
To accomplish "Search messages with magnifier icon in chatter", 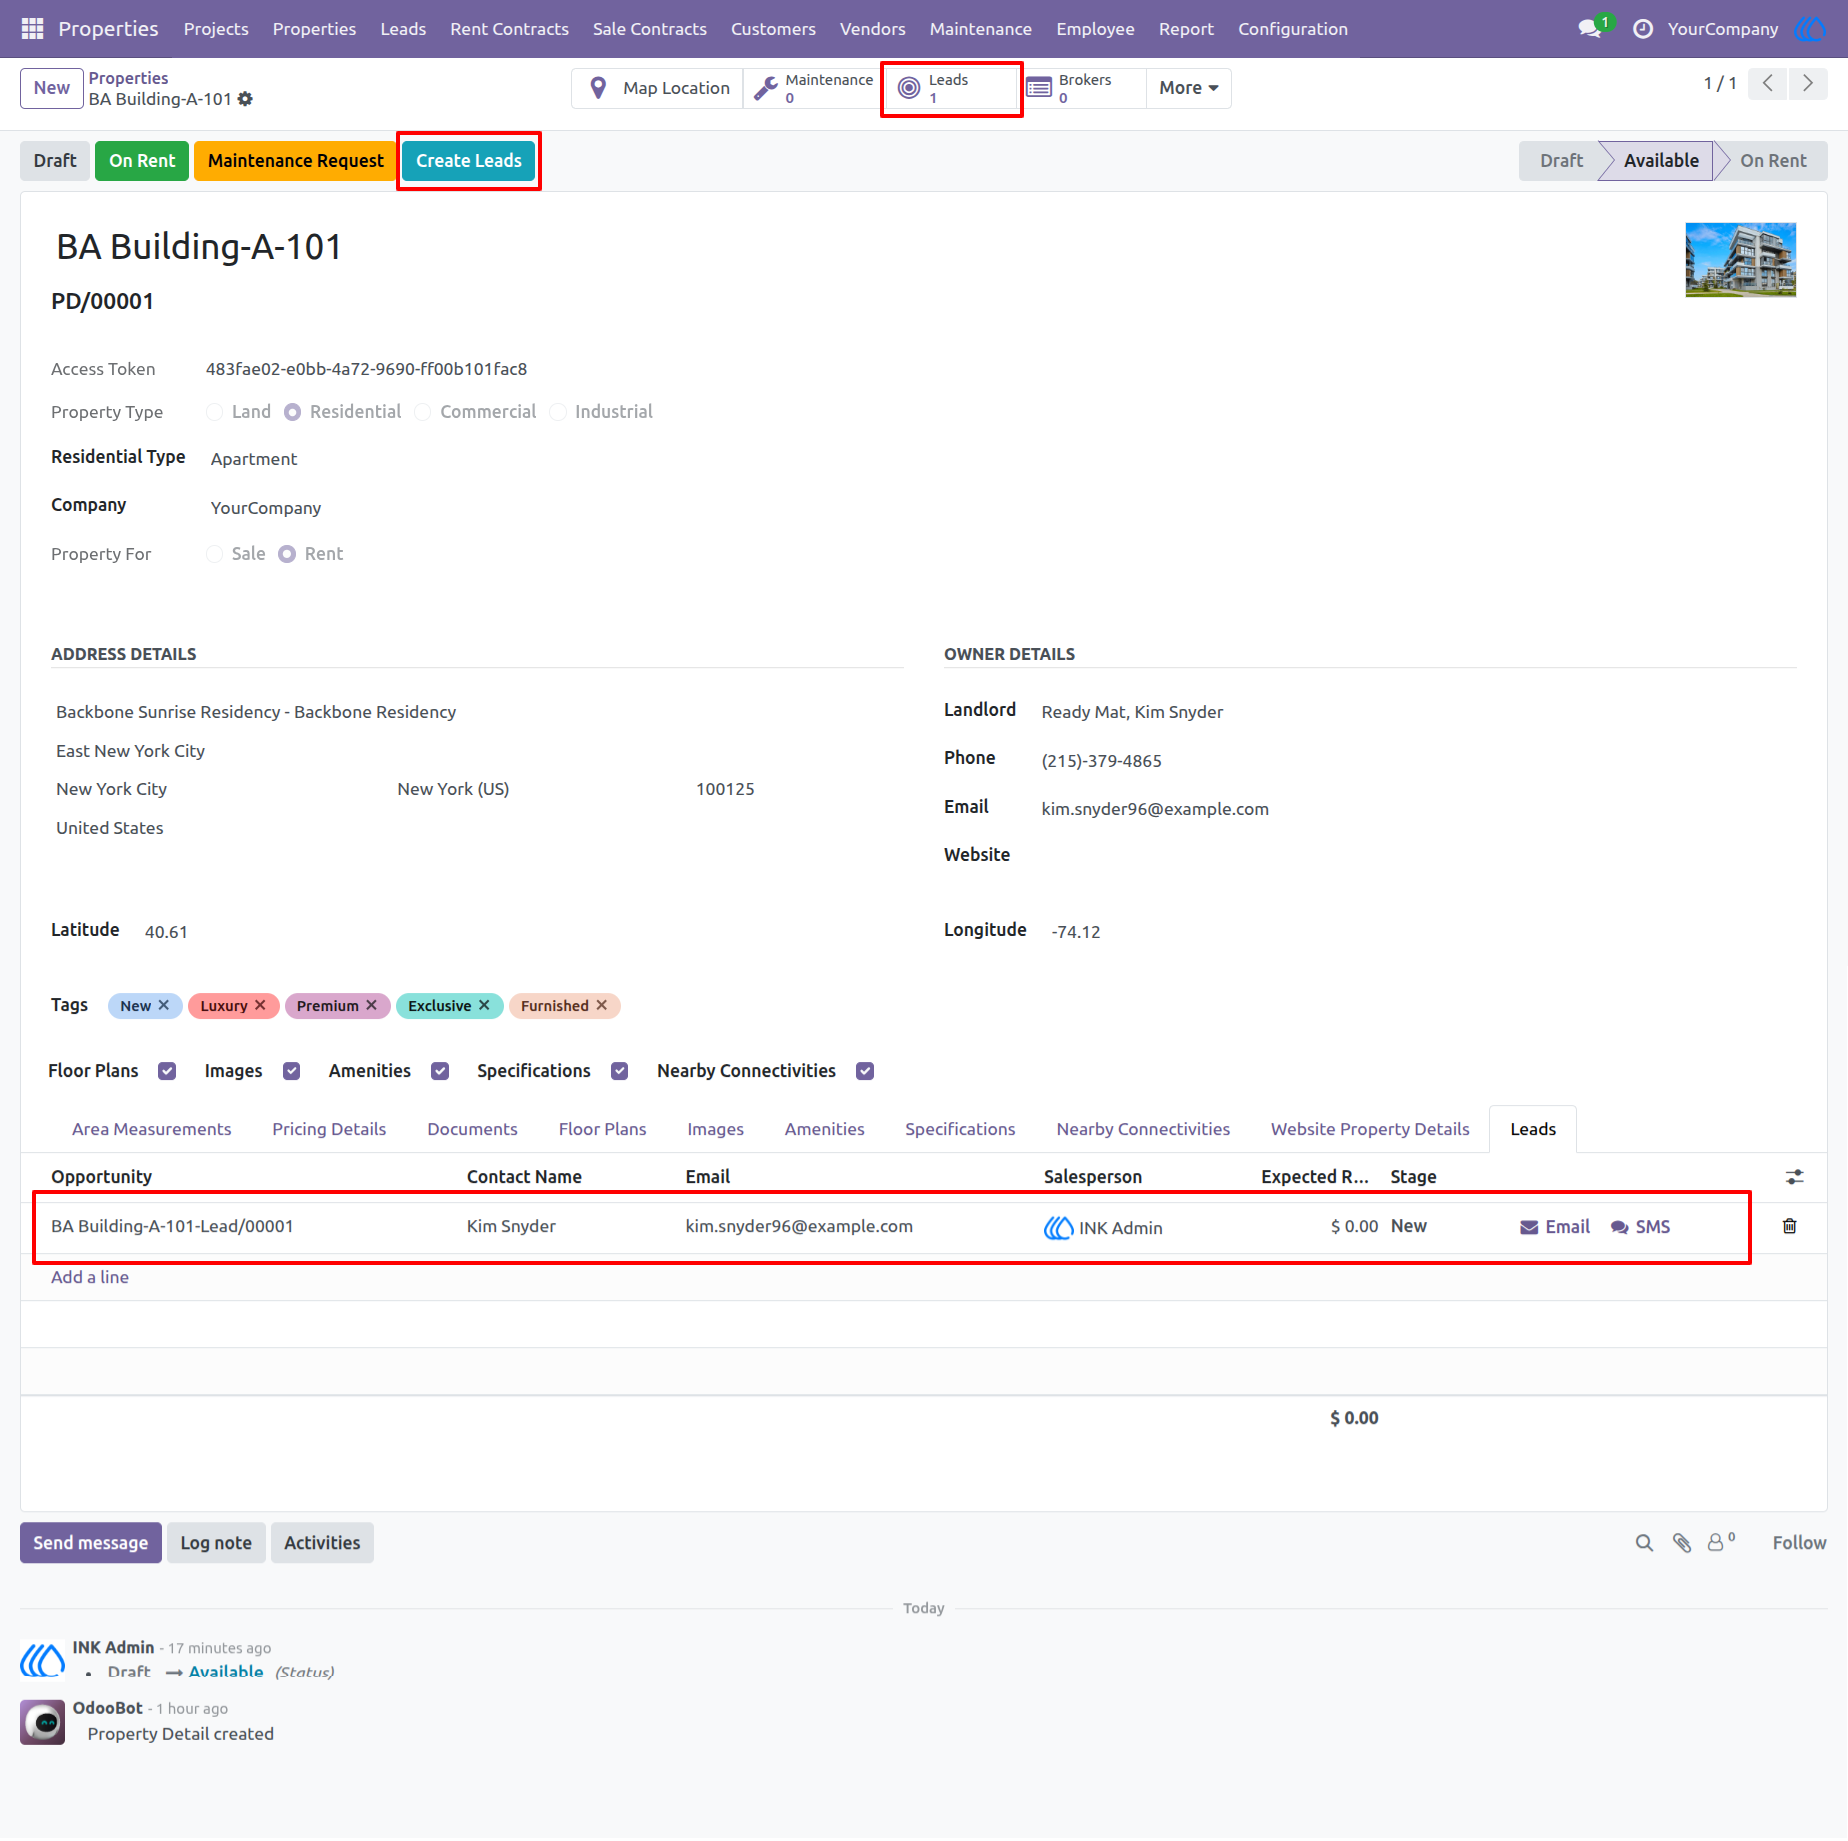I will coord(1644,1543).
